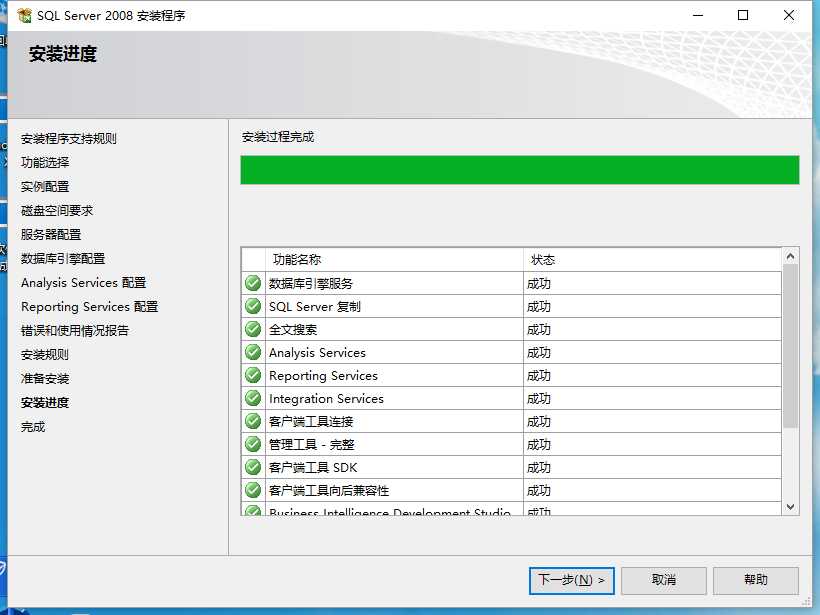Click the 取消 button
This screenshot has height=615, width=820.
coord(664,580)
